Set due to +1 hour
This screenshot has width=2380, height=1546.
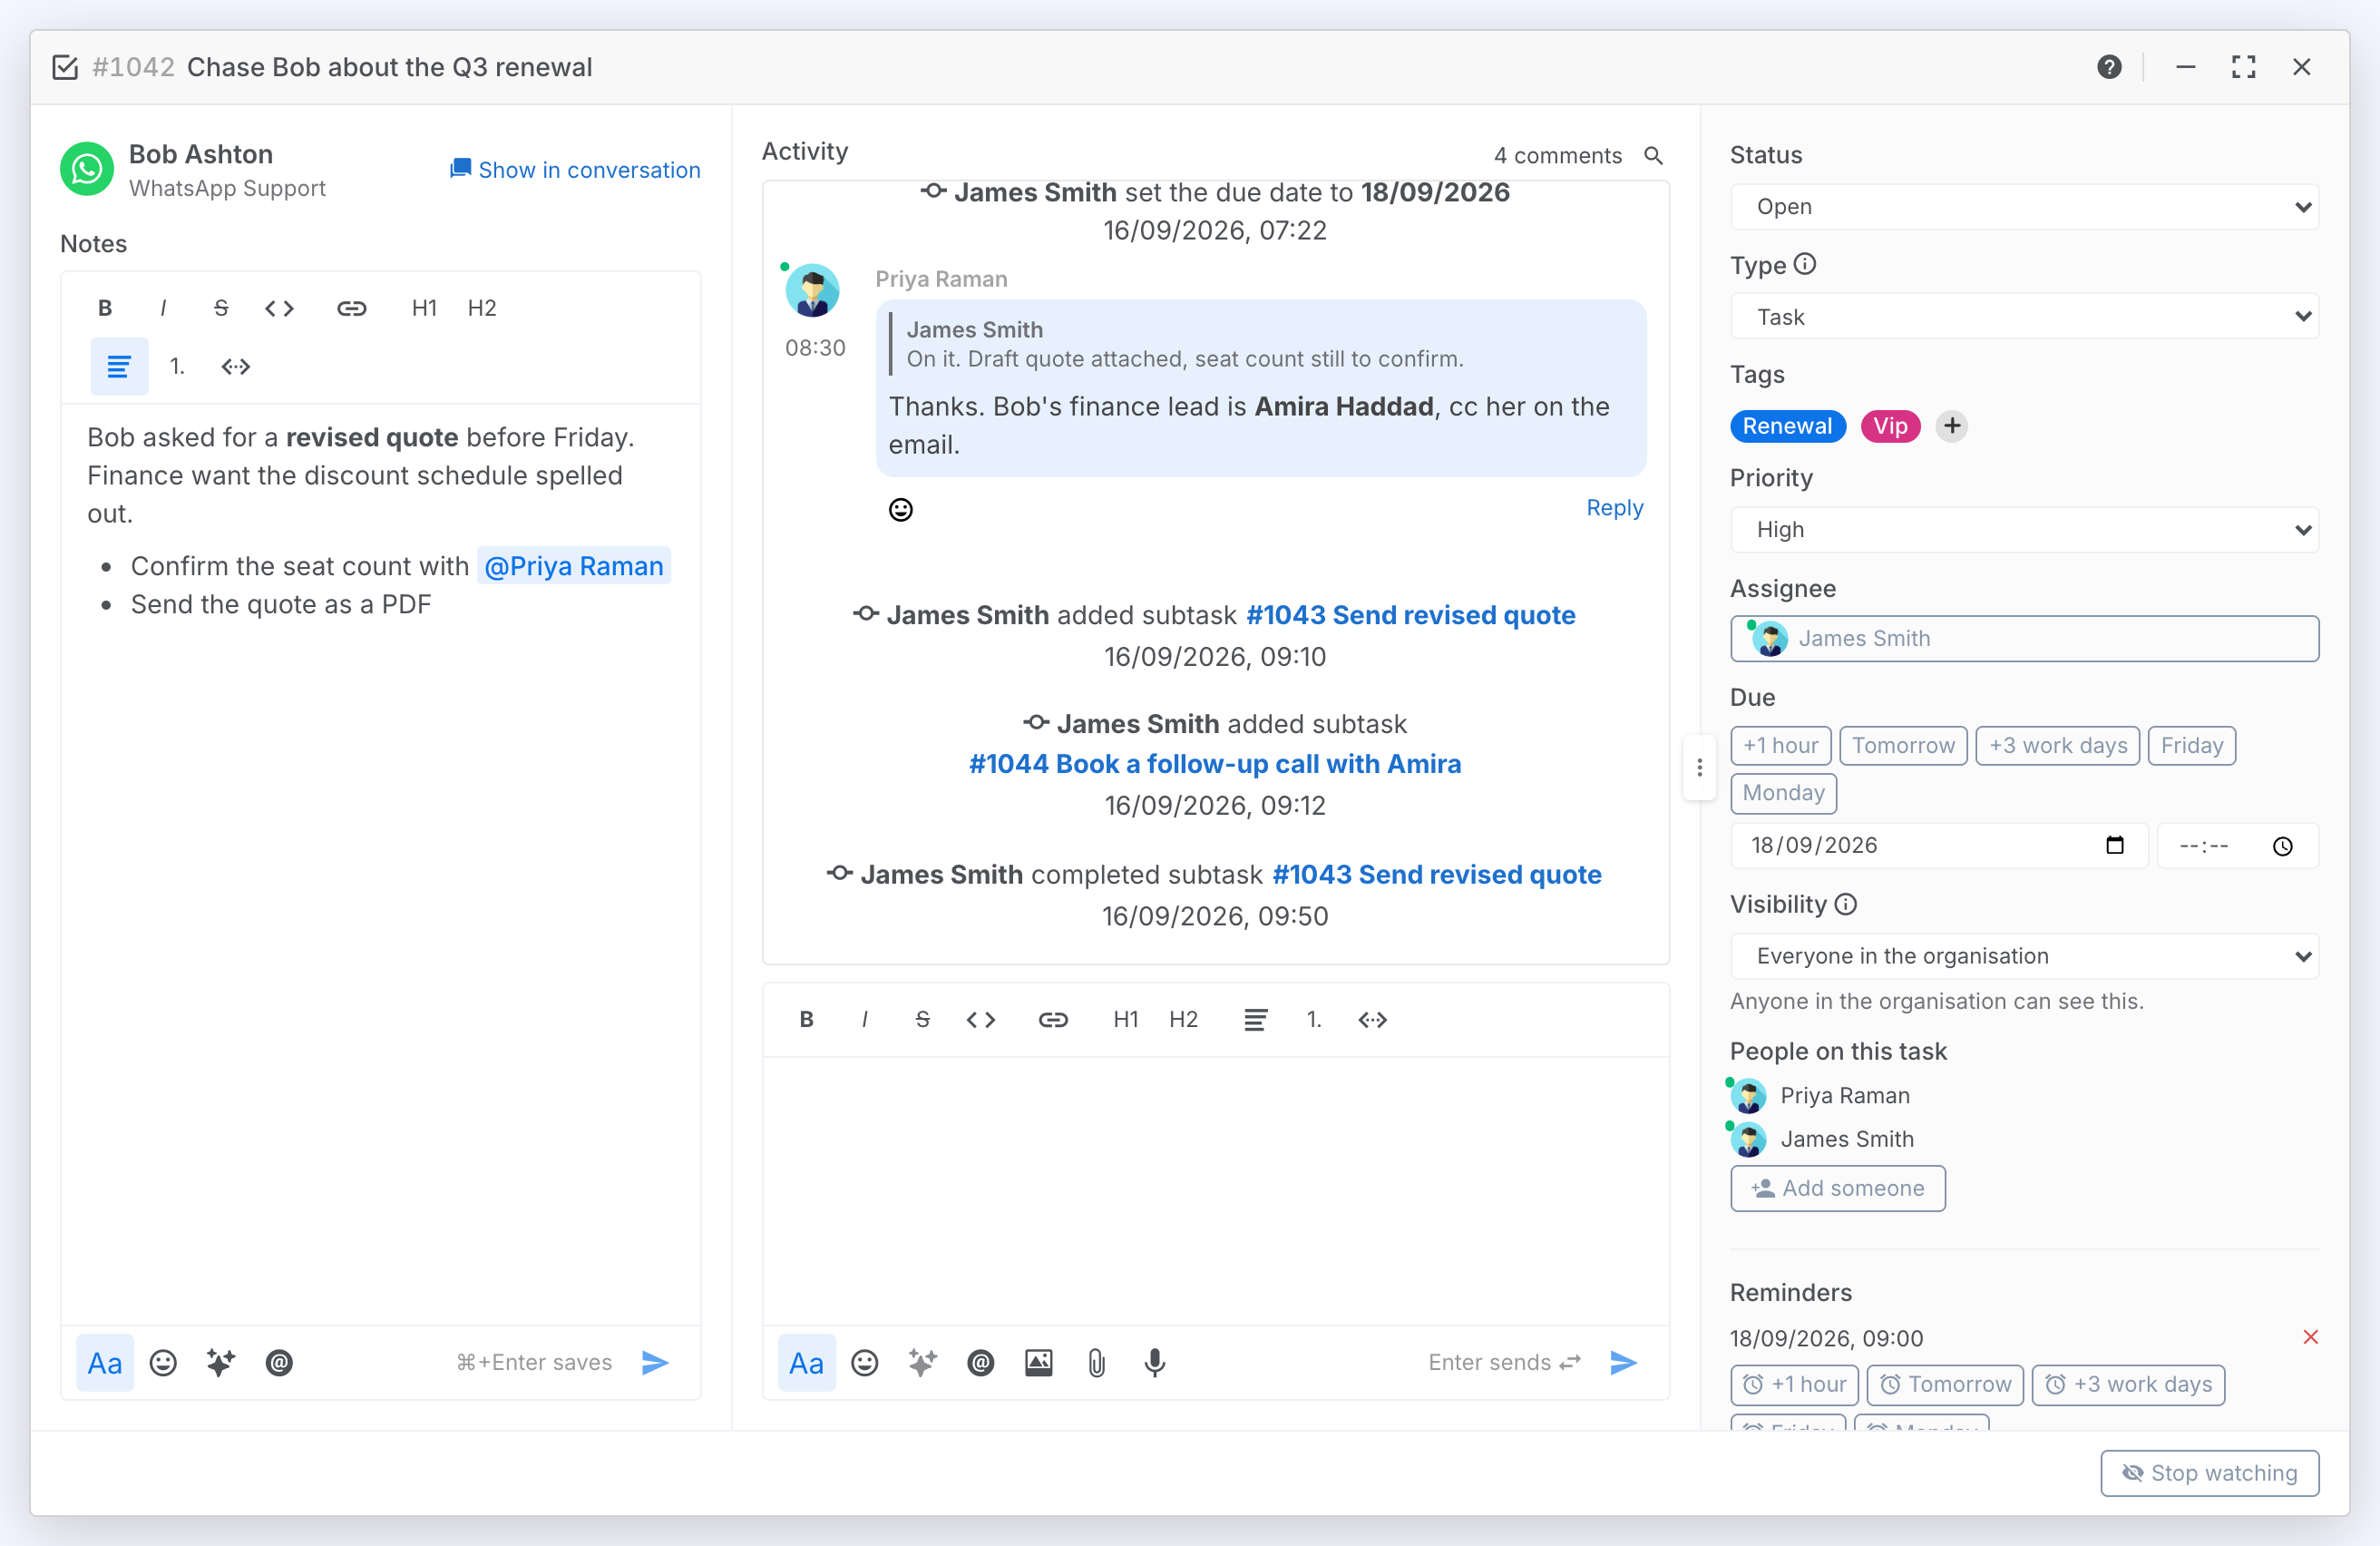pos(1780,746)
